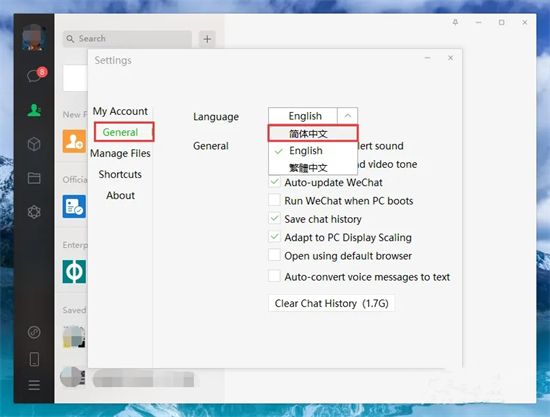The height and width of the screenshot is (417, 550).
Task: Toggle Auto-convert voice messages to text
Action: point(275,276)
